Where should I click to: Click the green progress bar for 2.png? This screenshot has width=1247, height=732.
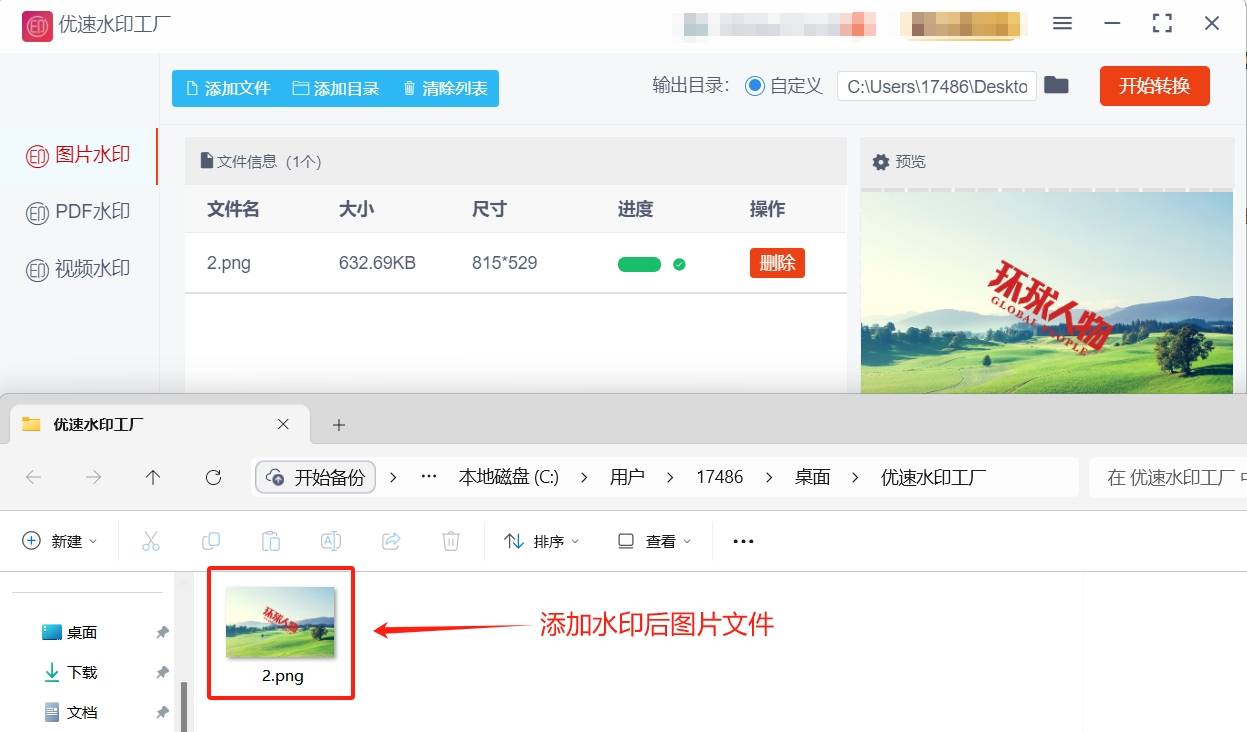coord(639,265)
